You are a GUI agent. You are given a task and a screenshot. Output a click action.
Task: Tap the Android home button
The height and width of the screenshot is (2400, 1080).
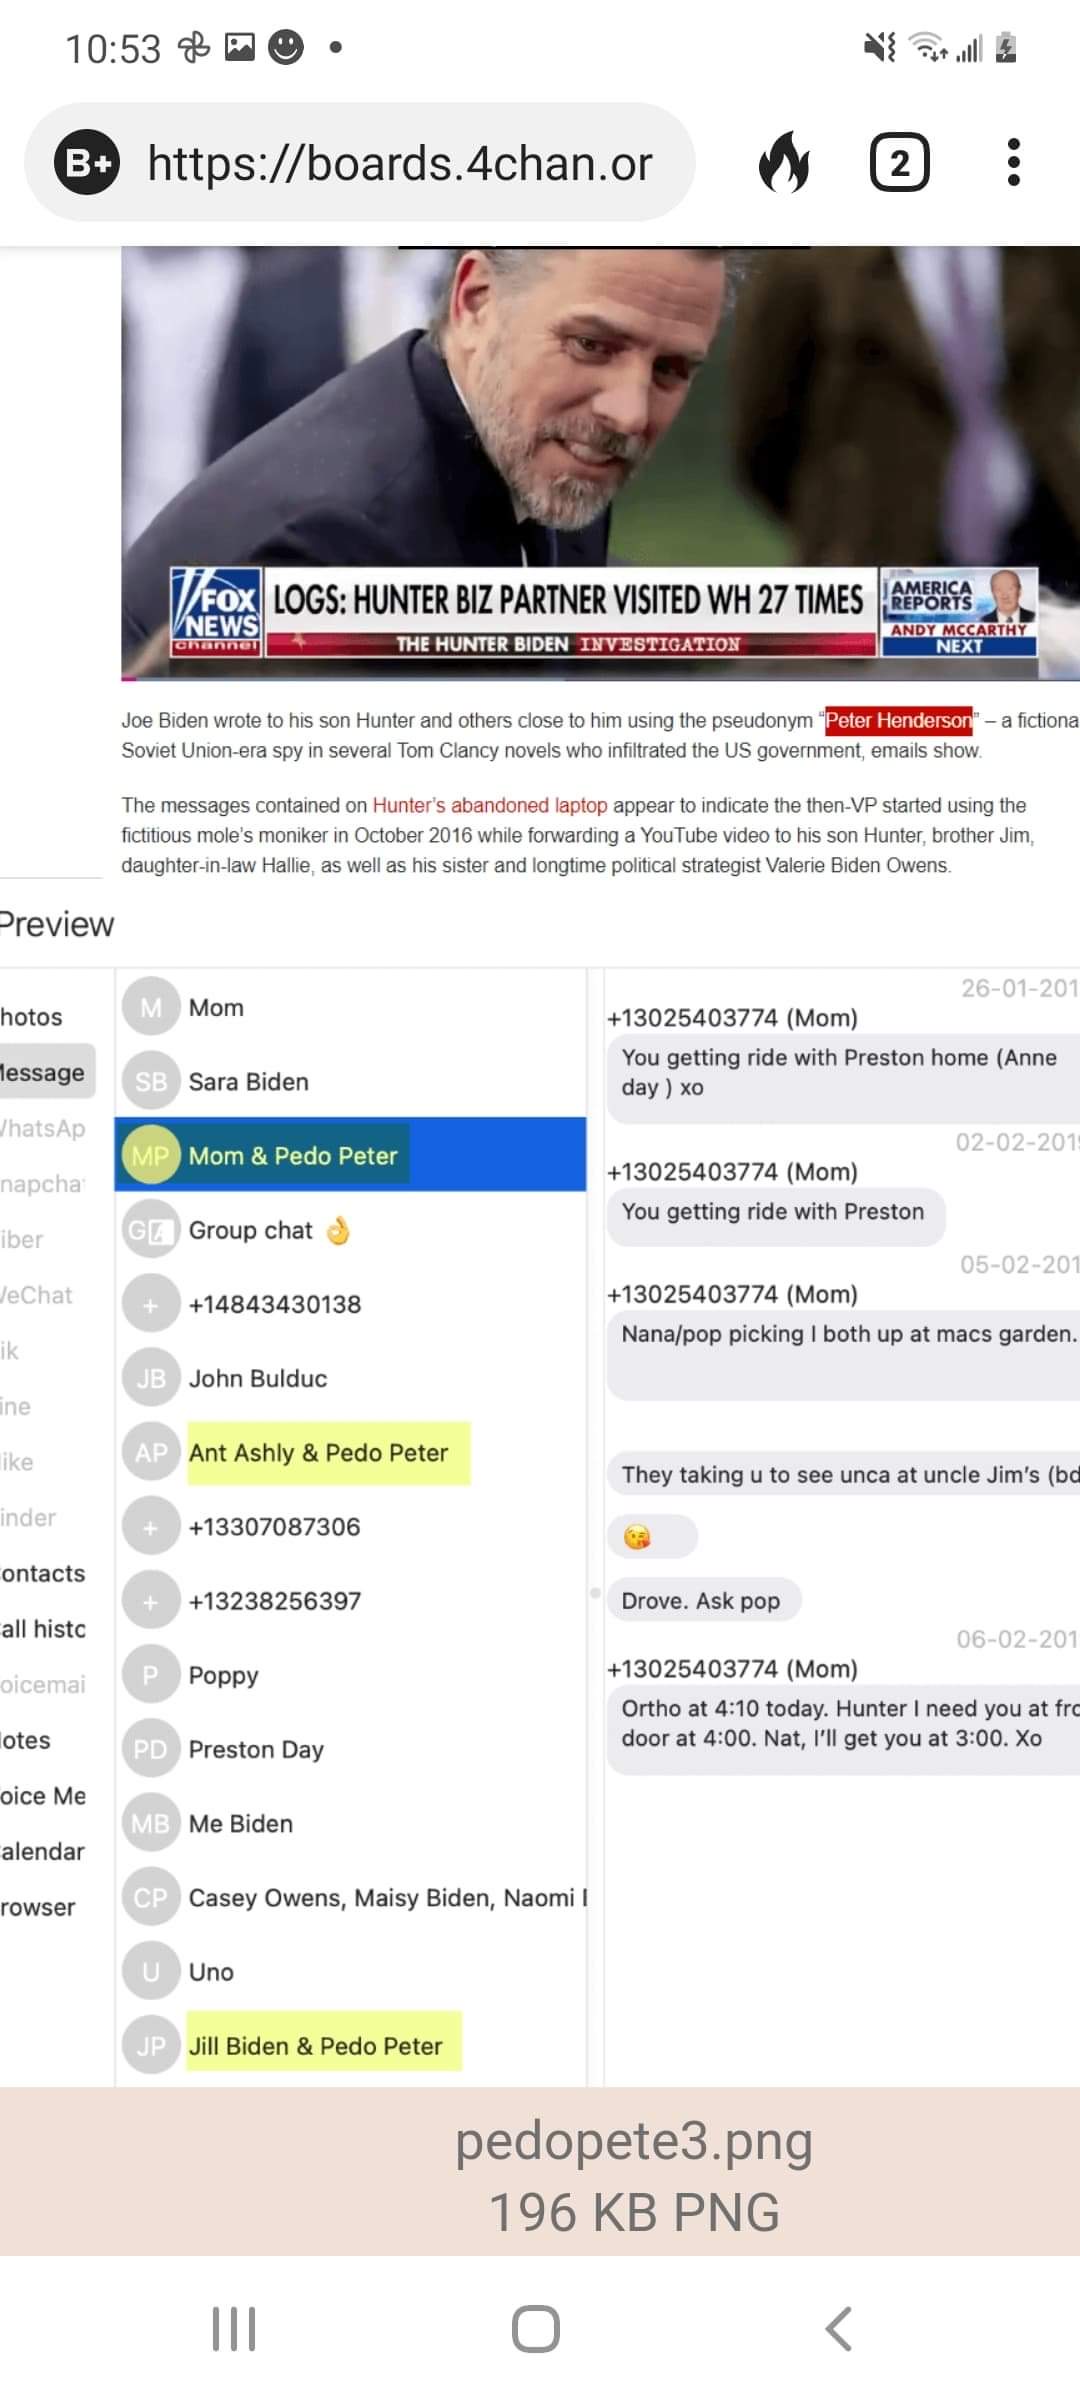[x=536, y=2328]
